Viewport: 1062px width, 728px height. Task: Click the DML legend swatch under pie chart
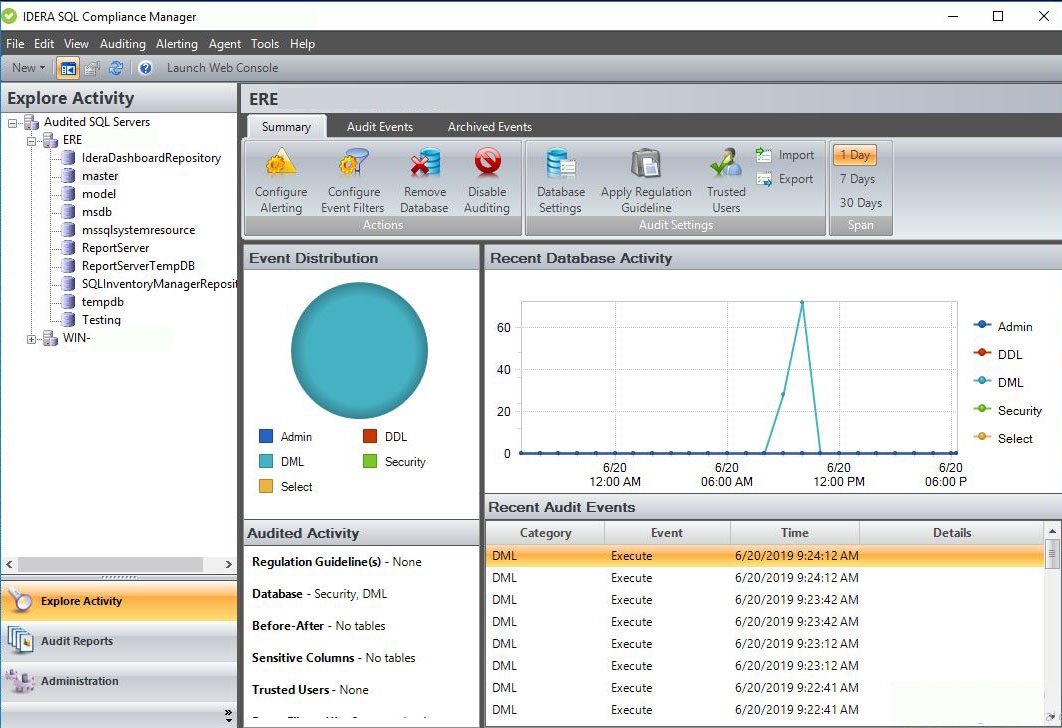pos(266,462)
